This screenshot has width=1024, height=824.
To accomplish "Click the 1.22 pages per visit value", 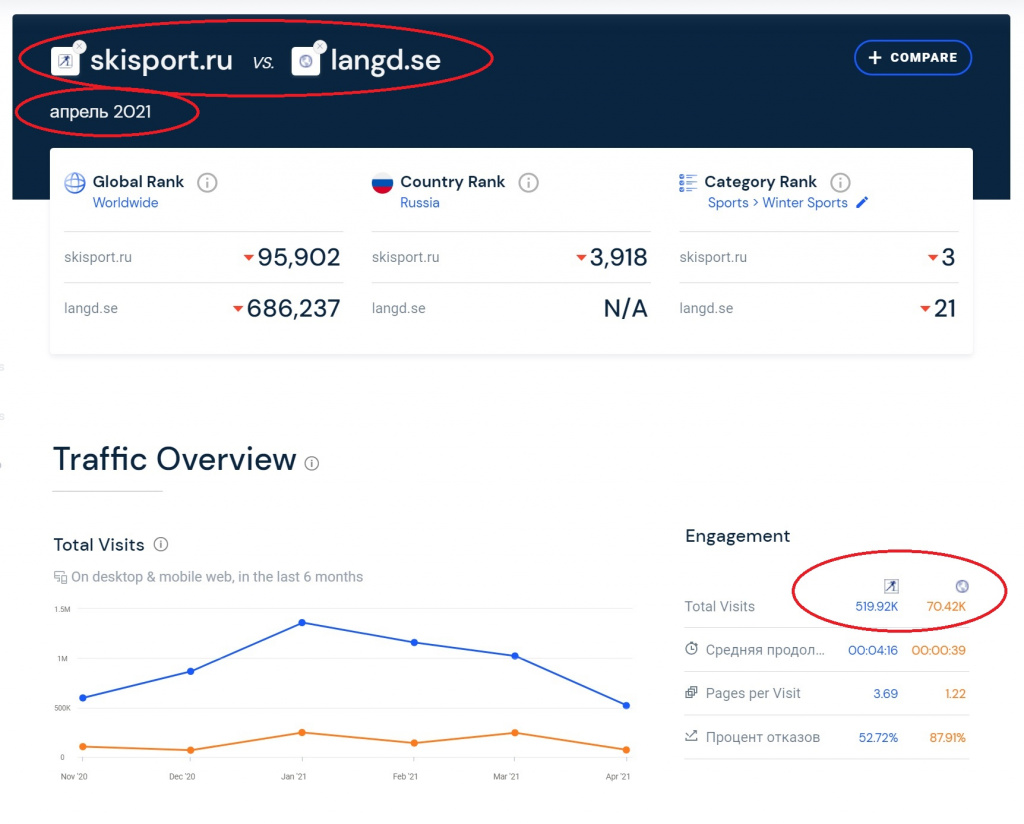I will (955, 693).
